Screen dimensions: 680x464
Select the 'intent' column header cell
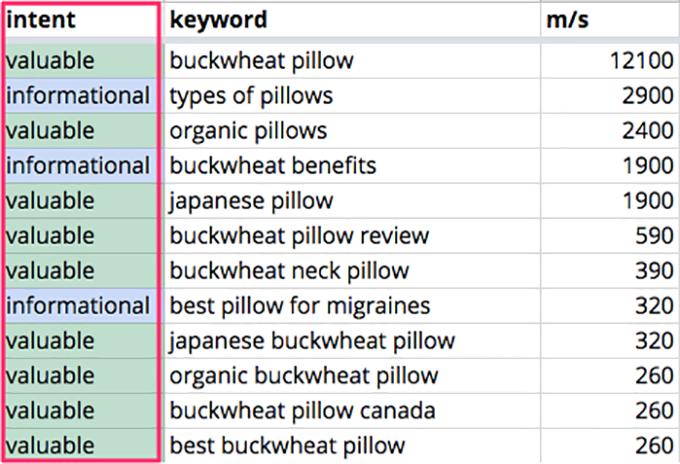(x=81, y=20)
